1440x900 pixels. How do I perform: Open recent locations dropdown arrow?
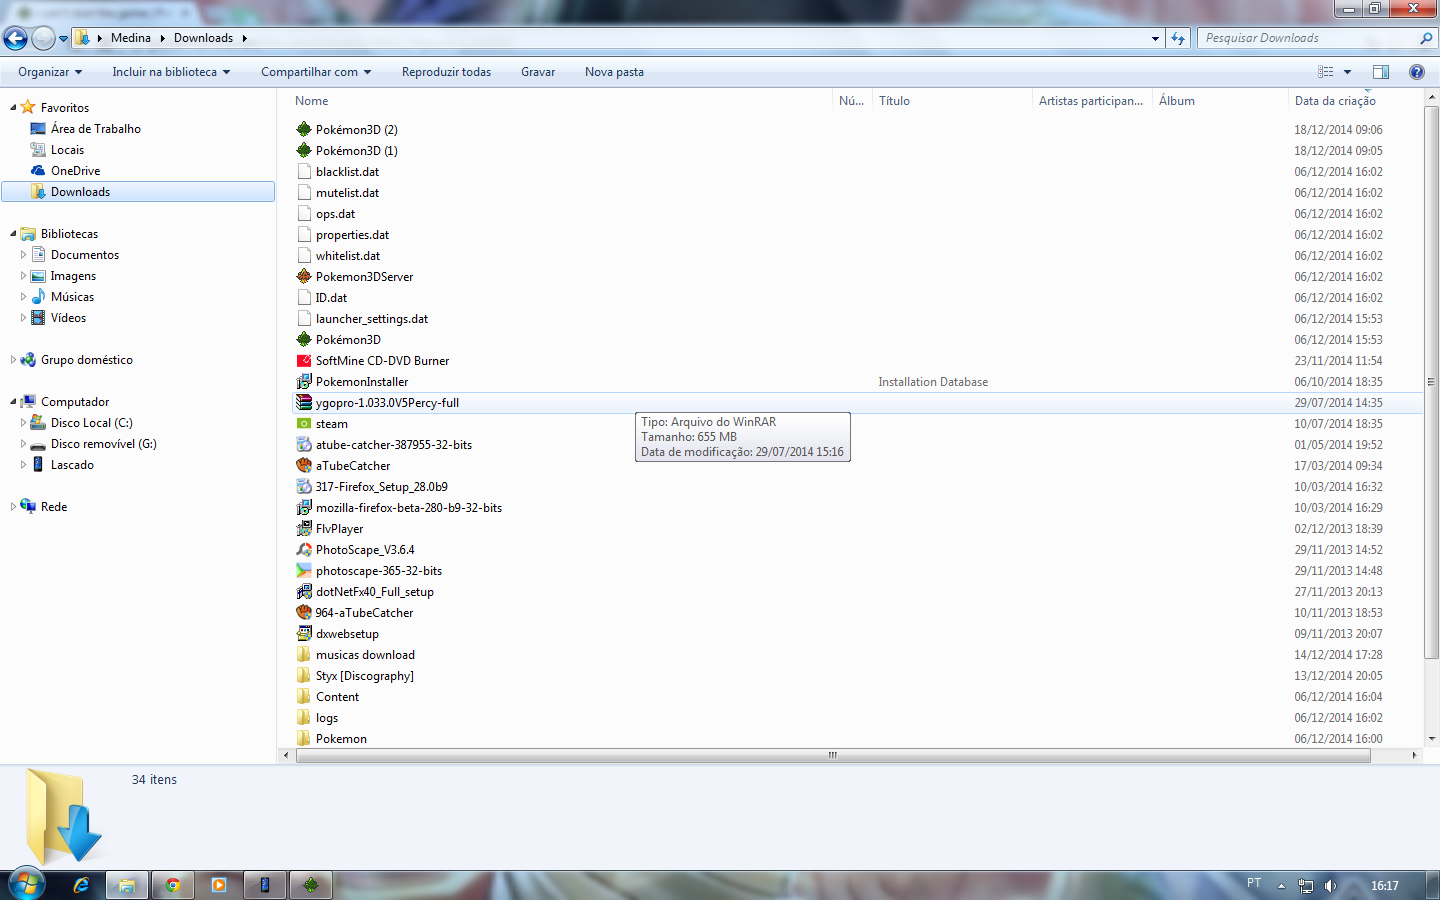pyautogui.click(x=64, y=39)
